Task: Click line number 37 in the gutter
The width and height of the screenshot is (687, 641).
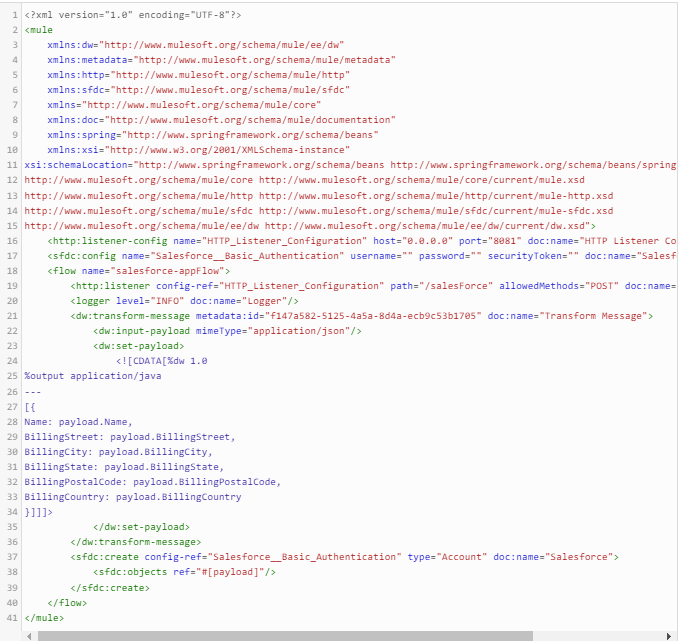Action: pos(12,556)
